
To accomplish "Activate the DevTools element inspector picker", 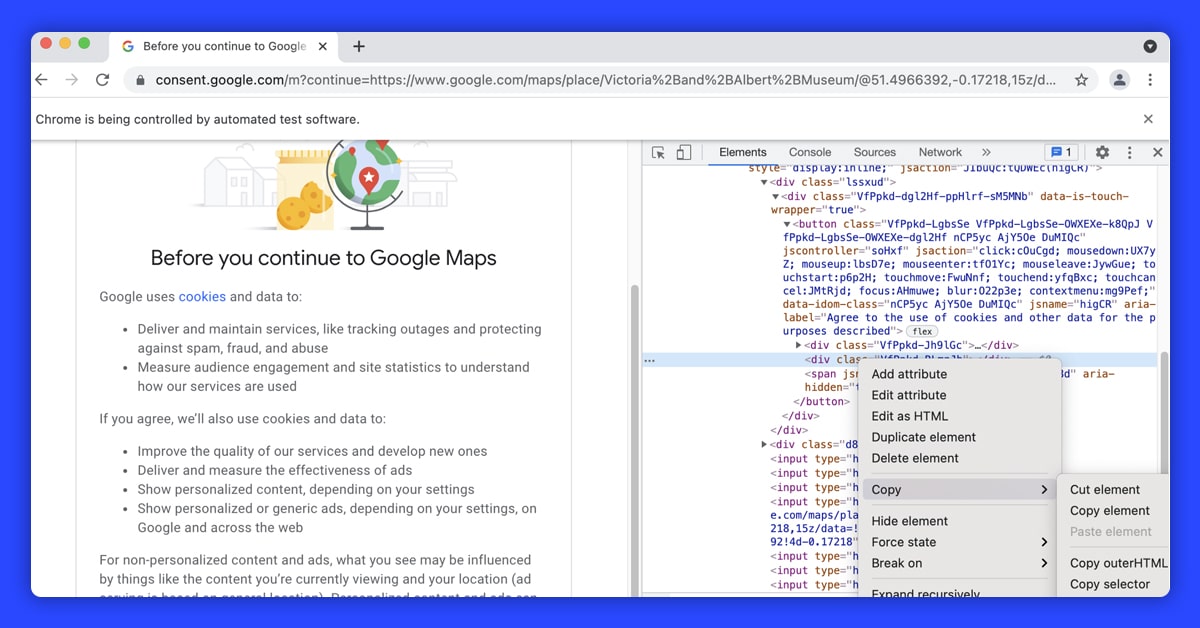I will [x=658, y=152].
